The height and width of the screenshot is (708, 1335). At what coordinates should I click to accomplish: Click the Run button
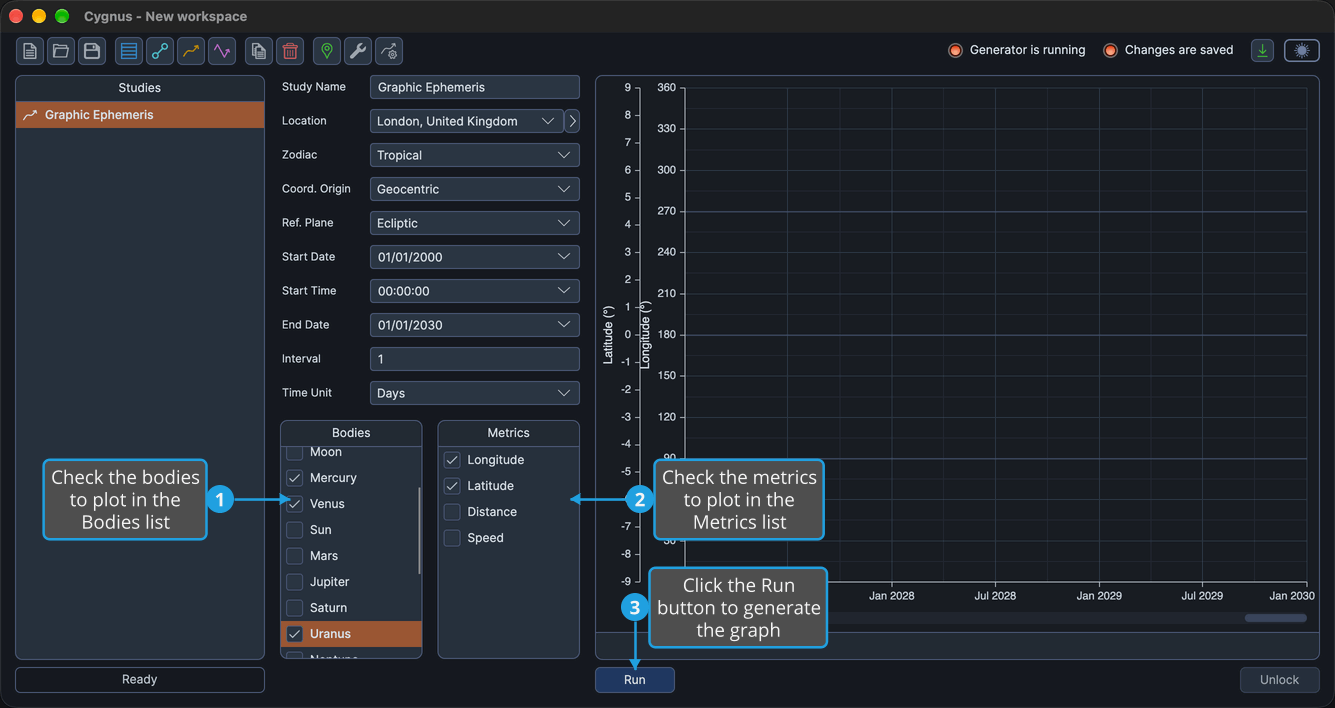[635, 680]
